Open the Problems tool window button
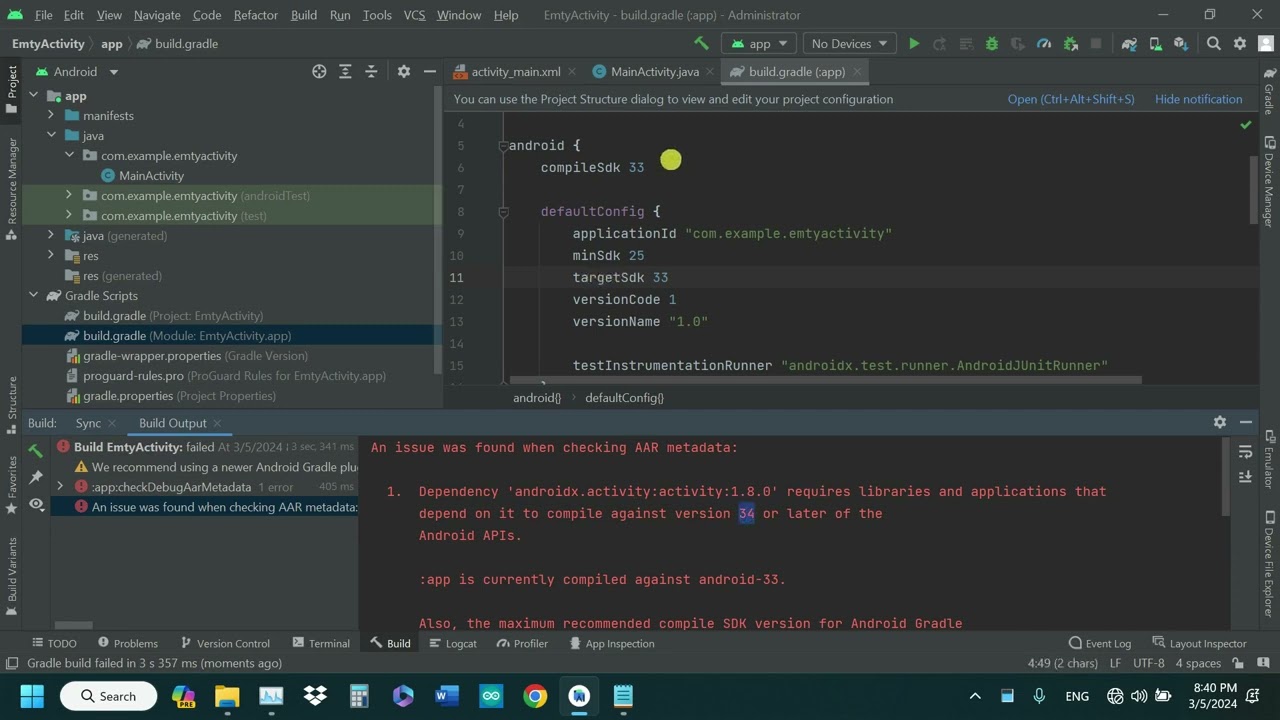 point(128,643)
